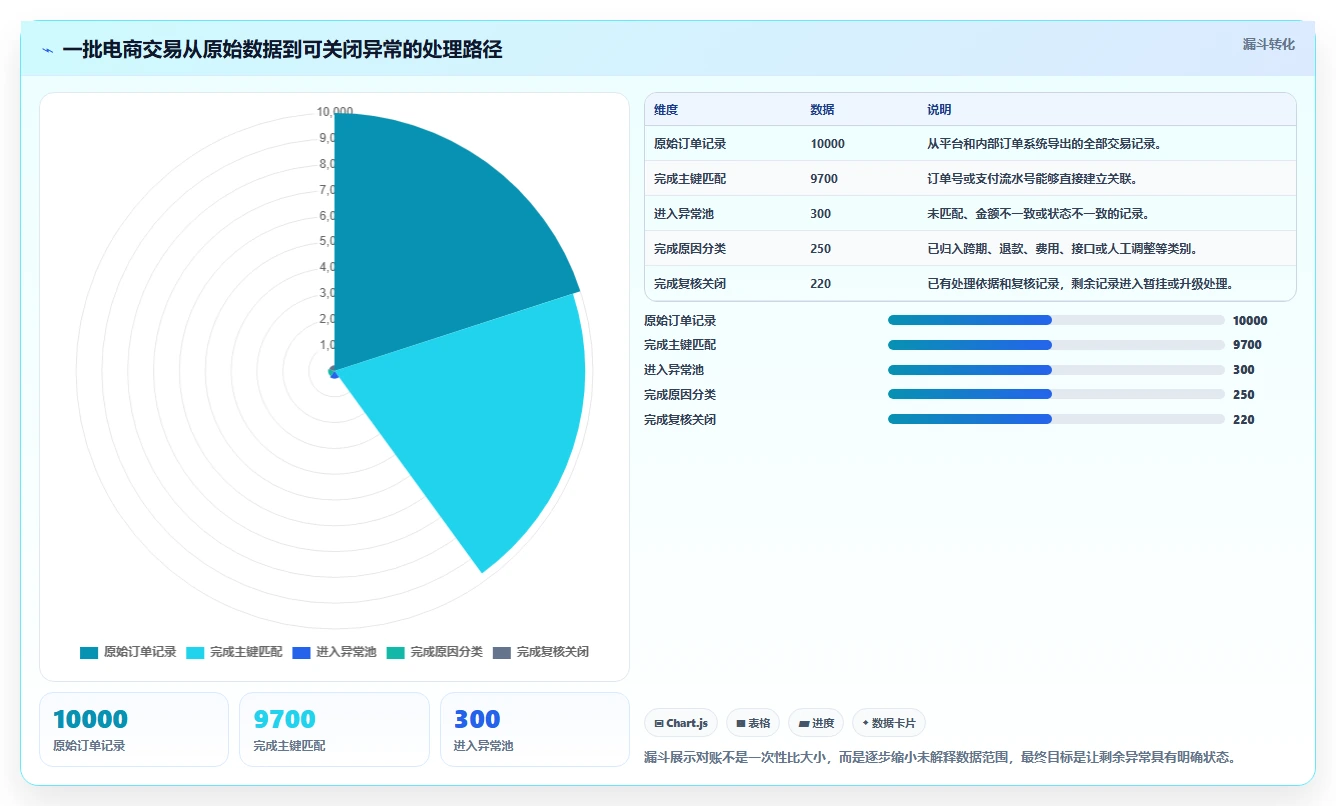The height and width of the screenshot is (806, 1336).
Task: Click the 250 value in the table
Action: click(x=820, y=249)
